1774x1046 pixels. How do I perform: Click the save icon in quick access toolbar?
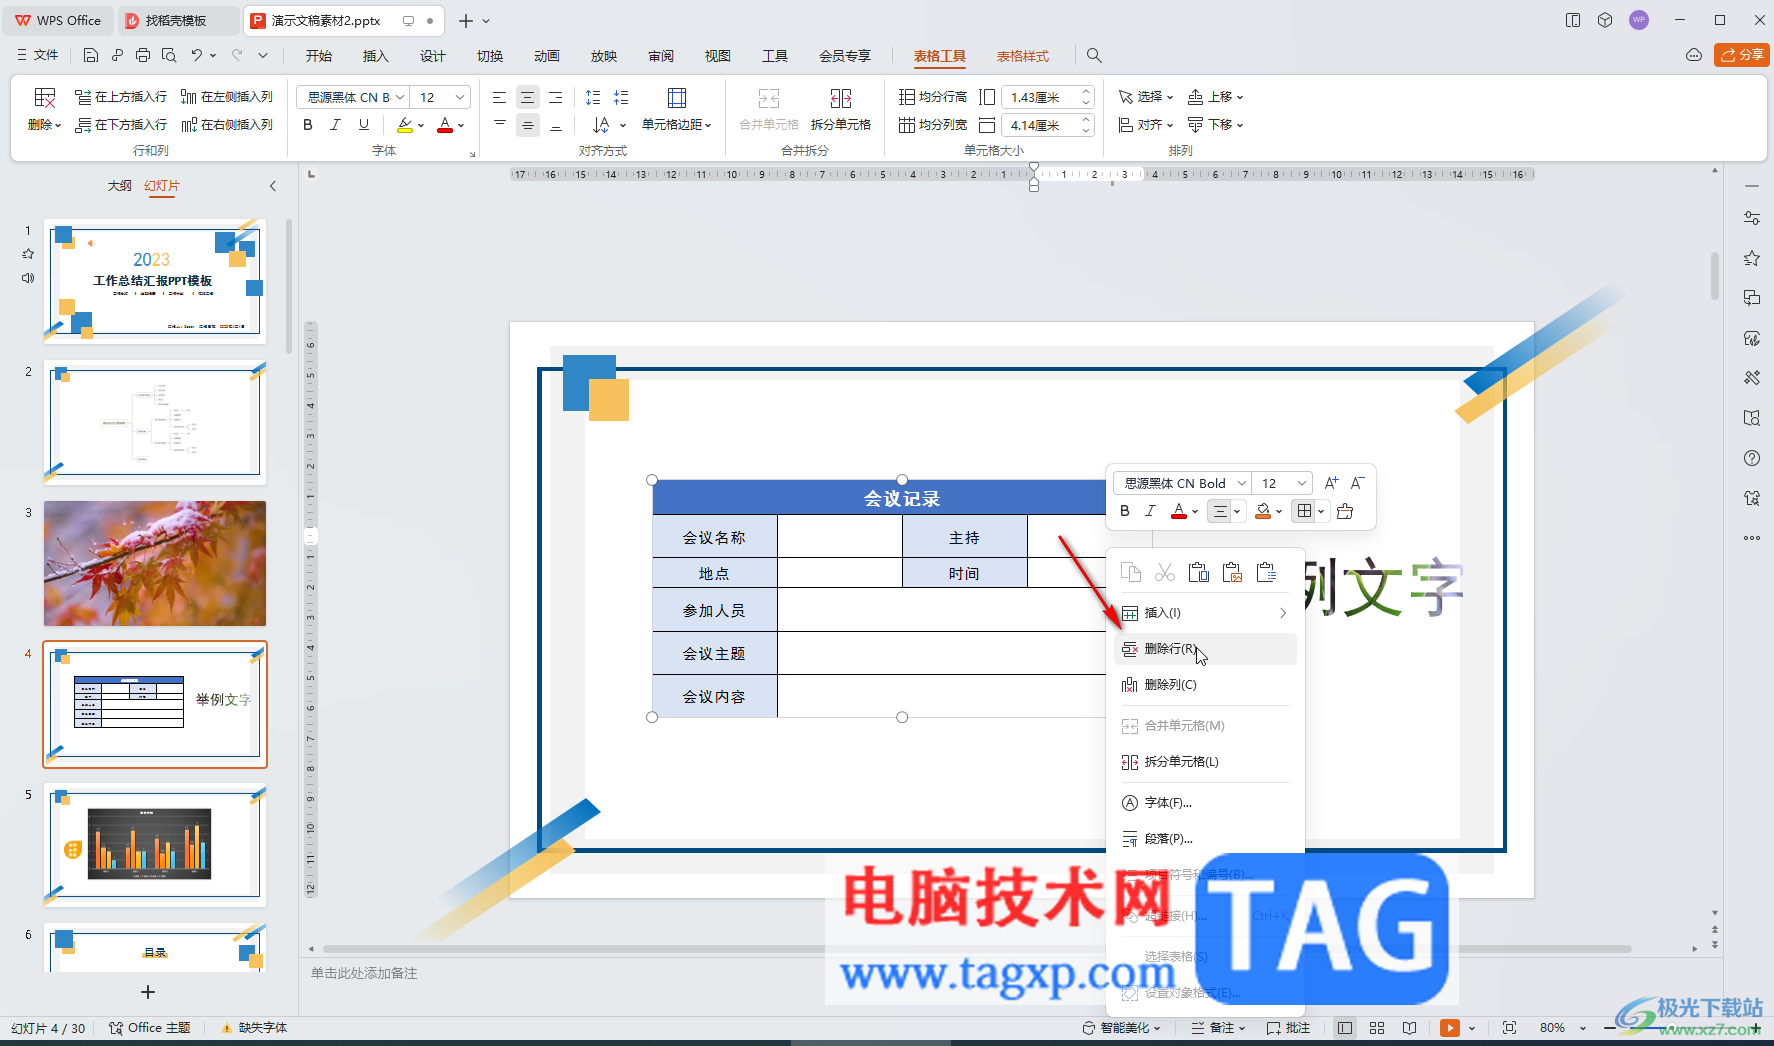click(x=91, y=55)
